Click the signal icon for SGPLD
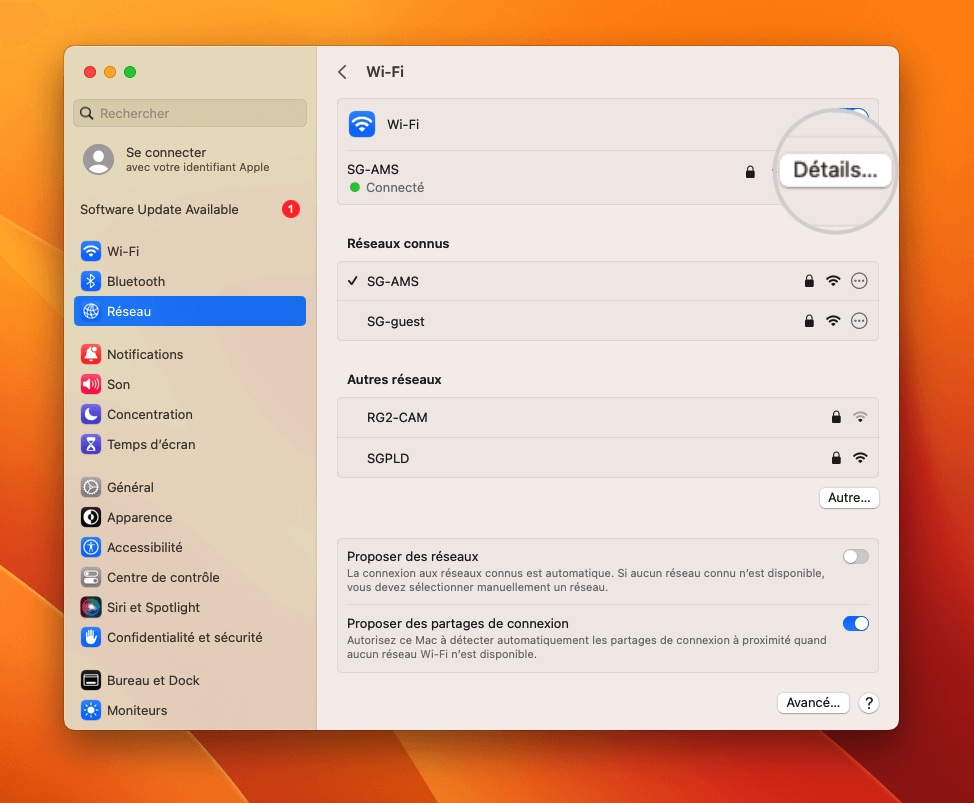 860,458
